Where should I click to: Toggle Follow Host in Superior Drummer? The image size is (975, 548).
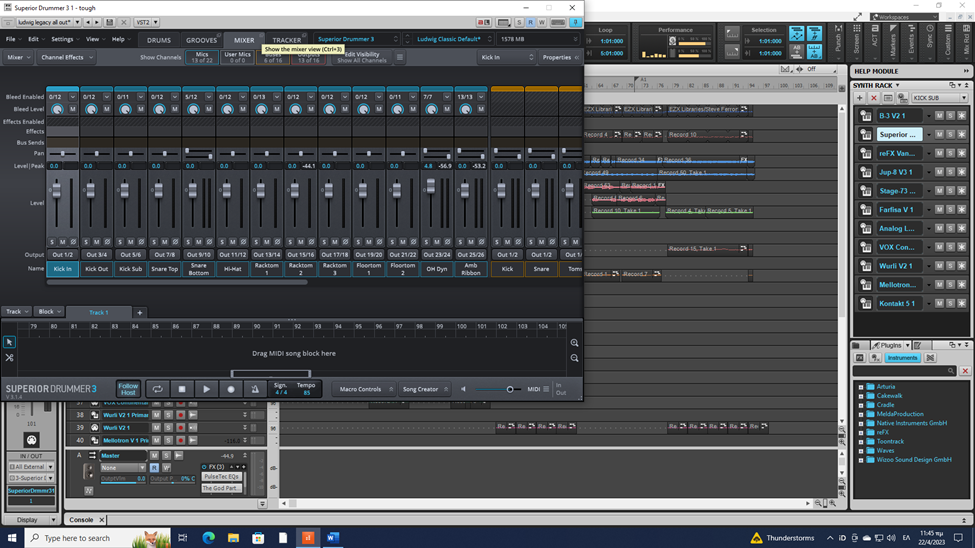click(x=128, y=389)
